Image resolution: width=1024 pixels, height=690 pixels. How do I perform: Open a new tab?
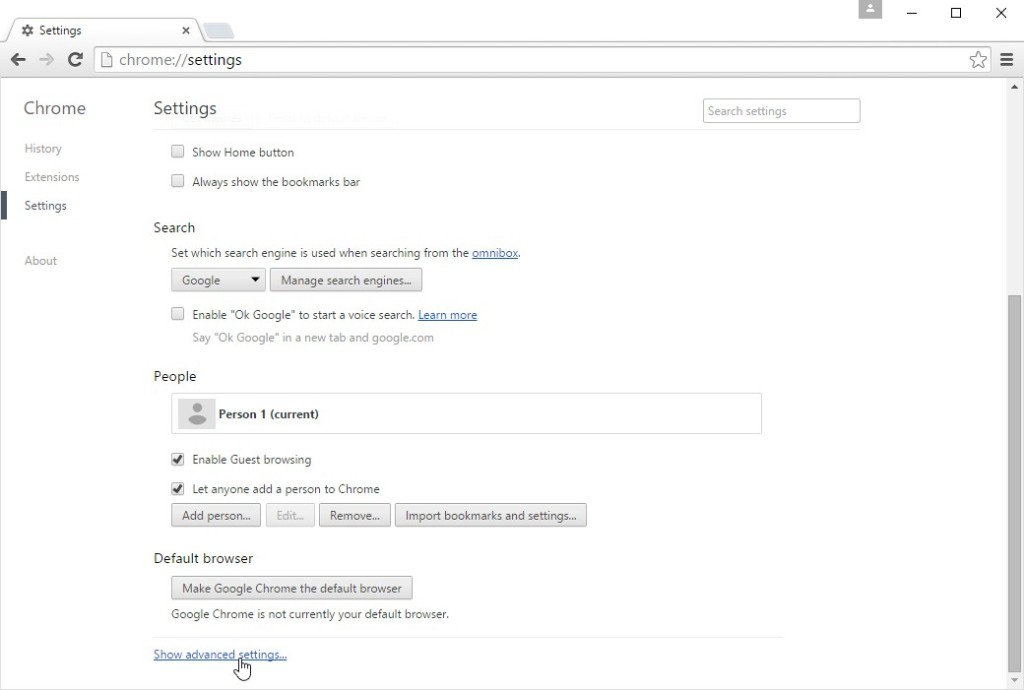[218, 31]
